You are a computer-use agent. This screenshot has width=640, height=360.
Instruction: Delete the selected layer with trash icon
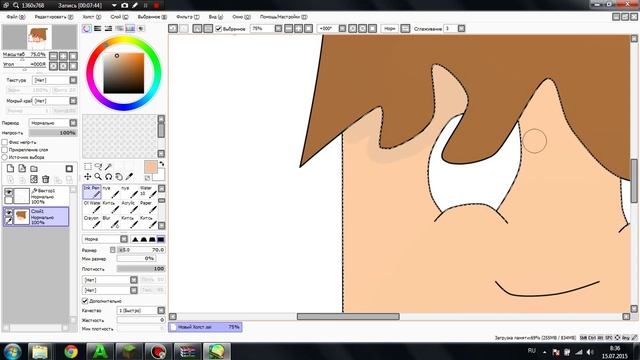(x=46, y=179)
